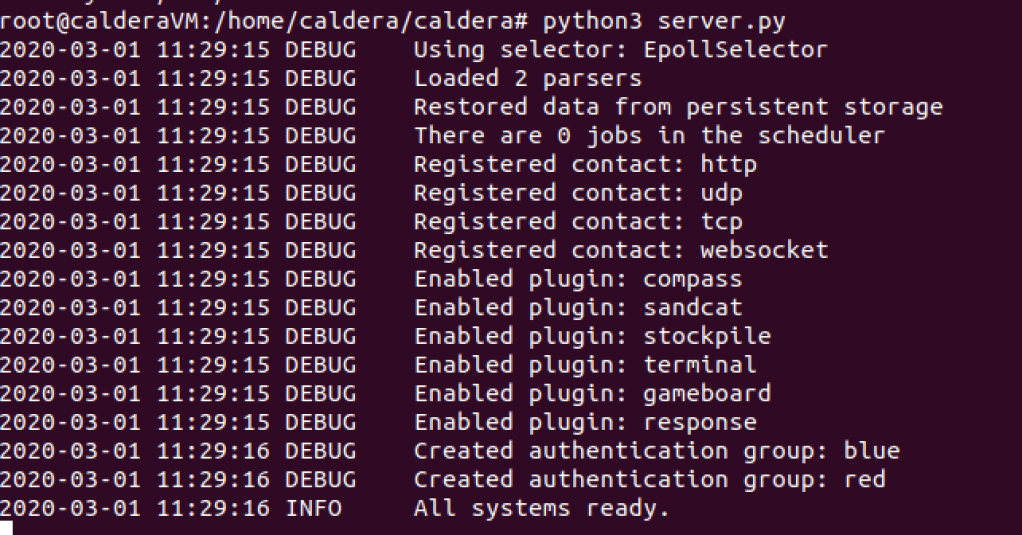Click 'Enabled plugin: response' line
This screenshot has width=1022, height=535.
[x=585, y=422]
